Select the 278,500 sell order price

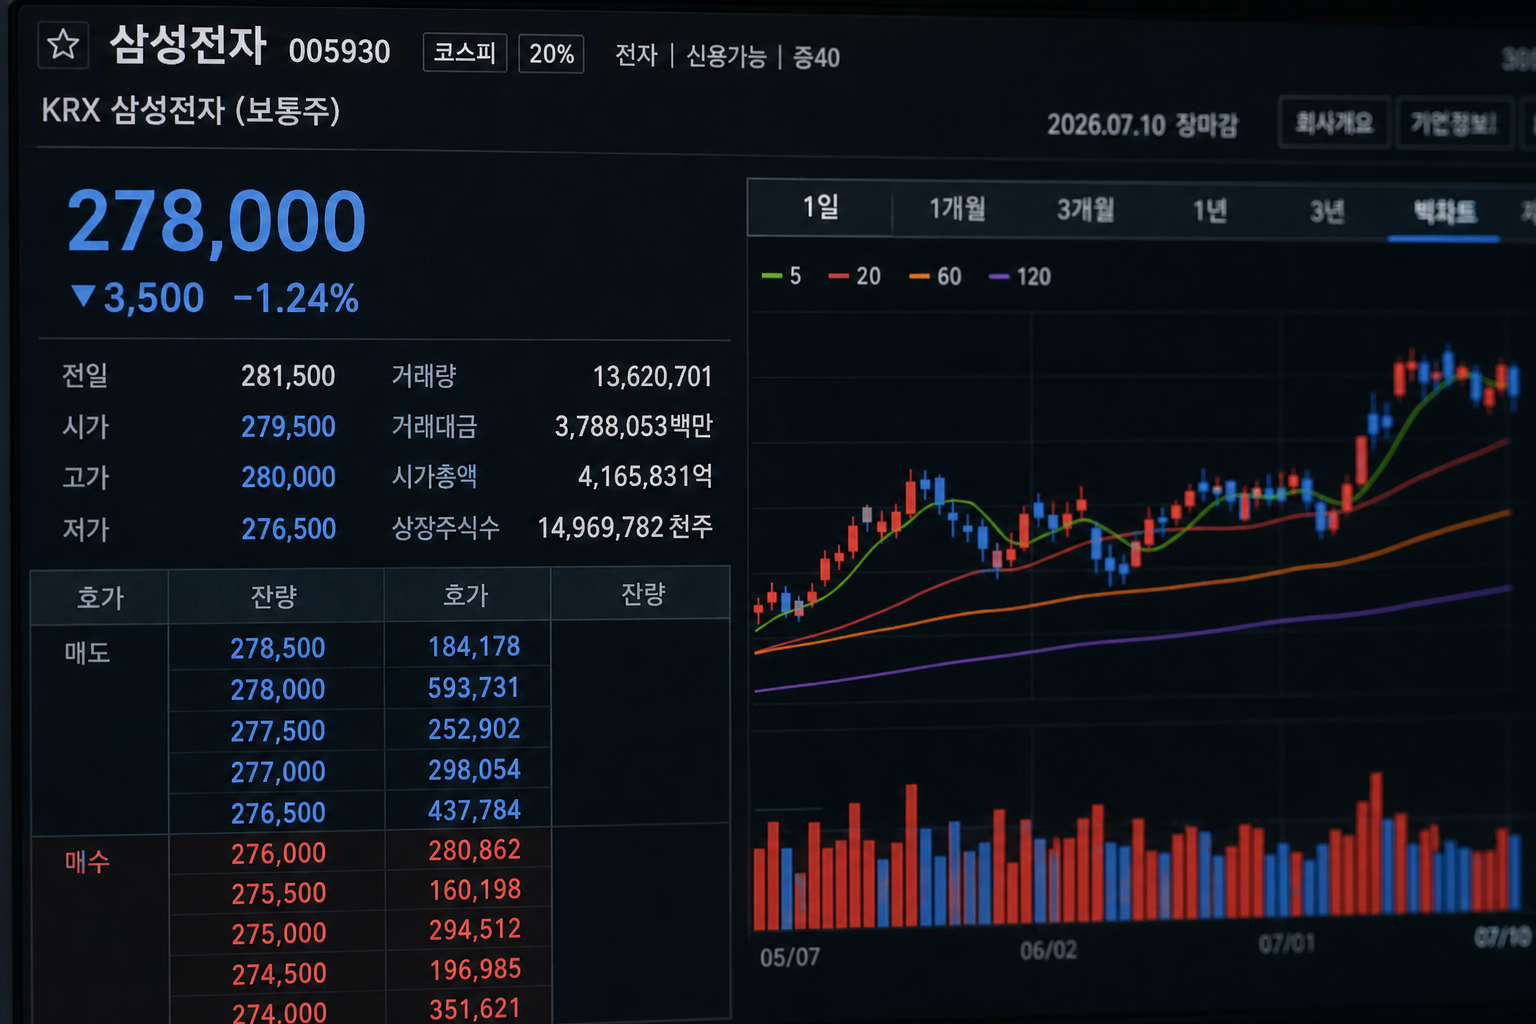277,648
